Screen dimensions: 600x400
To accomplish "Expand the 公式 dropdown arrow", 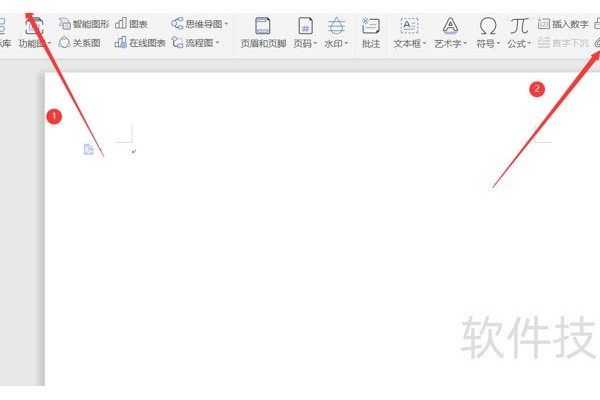I will coord(529,43).
